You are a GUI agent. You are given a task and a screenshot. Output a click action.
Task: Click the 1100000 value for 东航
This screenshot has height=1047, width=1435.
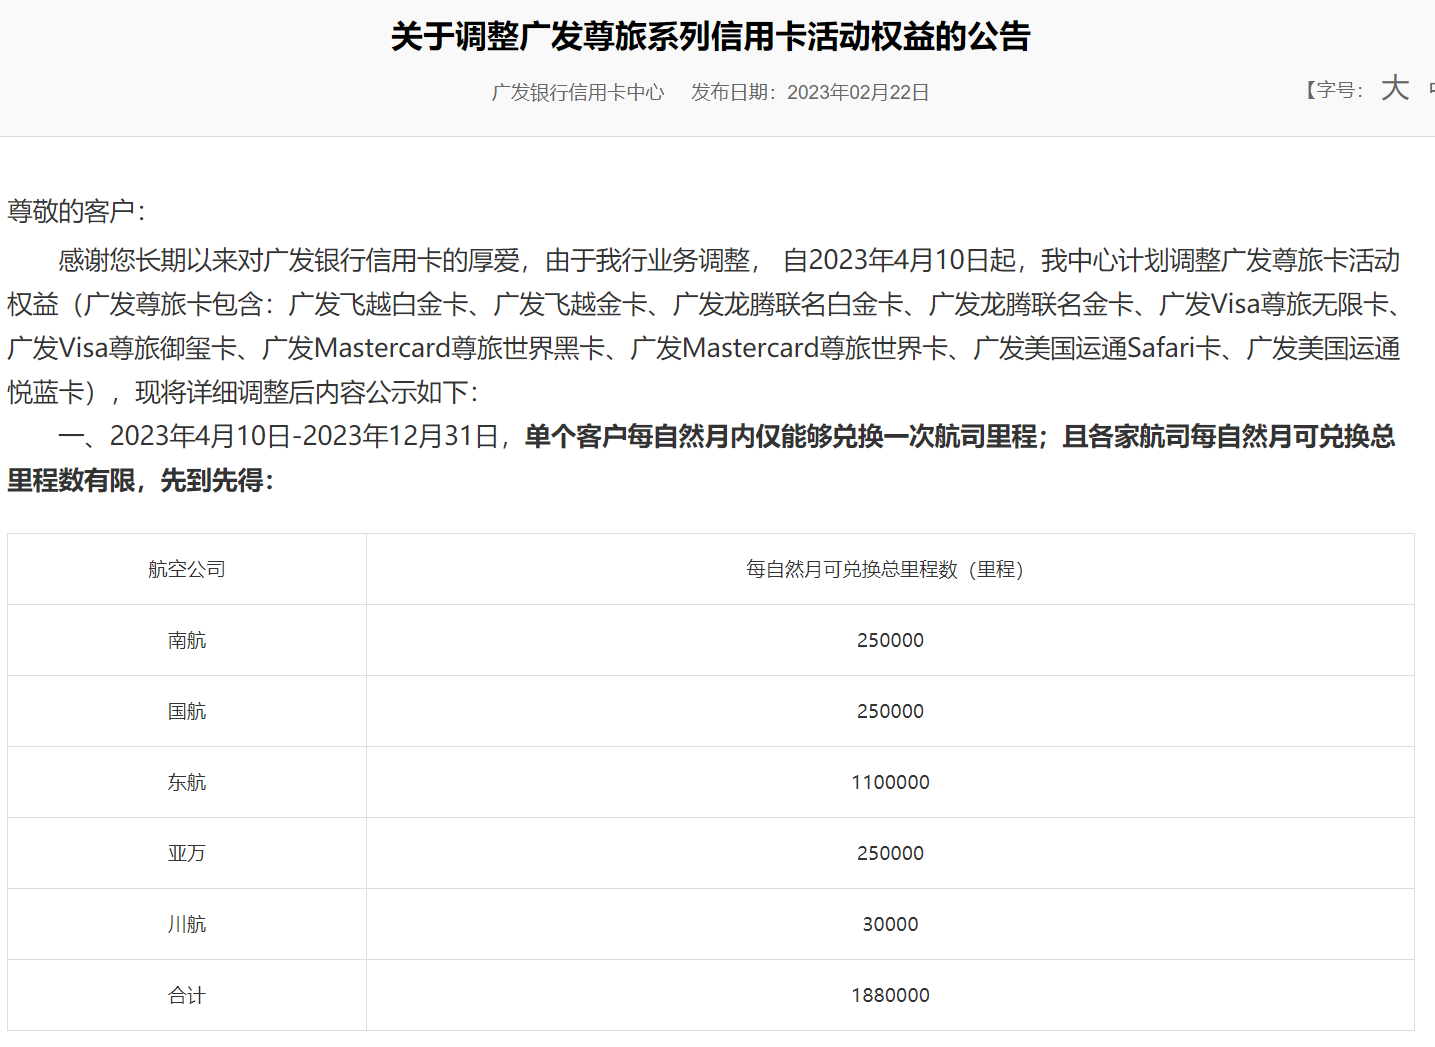(890, 782)
